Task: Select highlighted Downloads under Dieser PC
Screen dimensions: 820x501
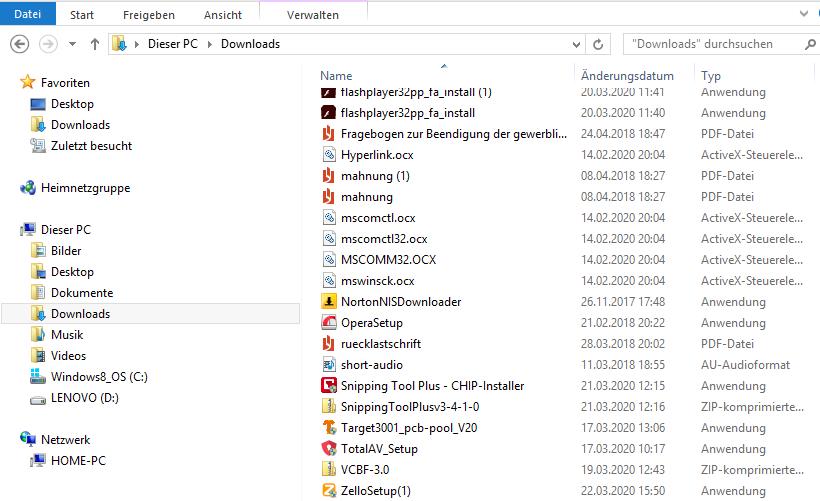Action: coord(151,314)
